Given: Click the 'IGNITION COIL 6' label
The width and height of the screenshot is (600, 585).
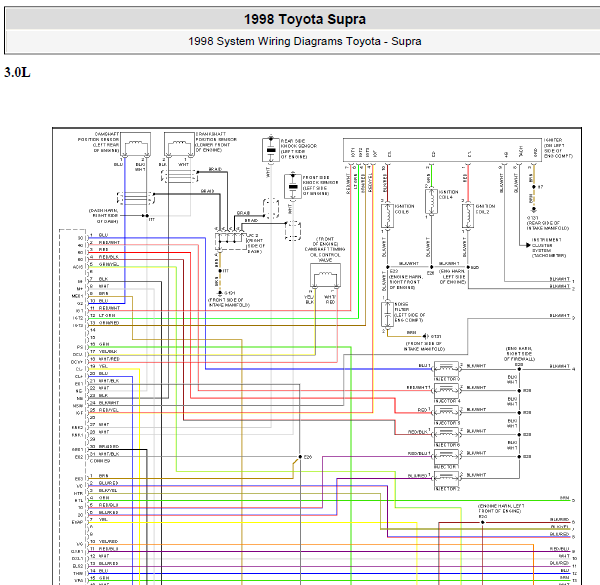Looking at the screenshot, I should coord(404,209).
